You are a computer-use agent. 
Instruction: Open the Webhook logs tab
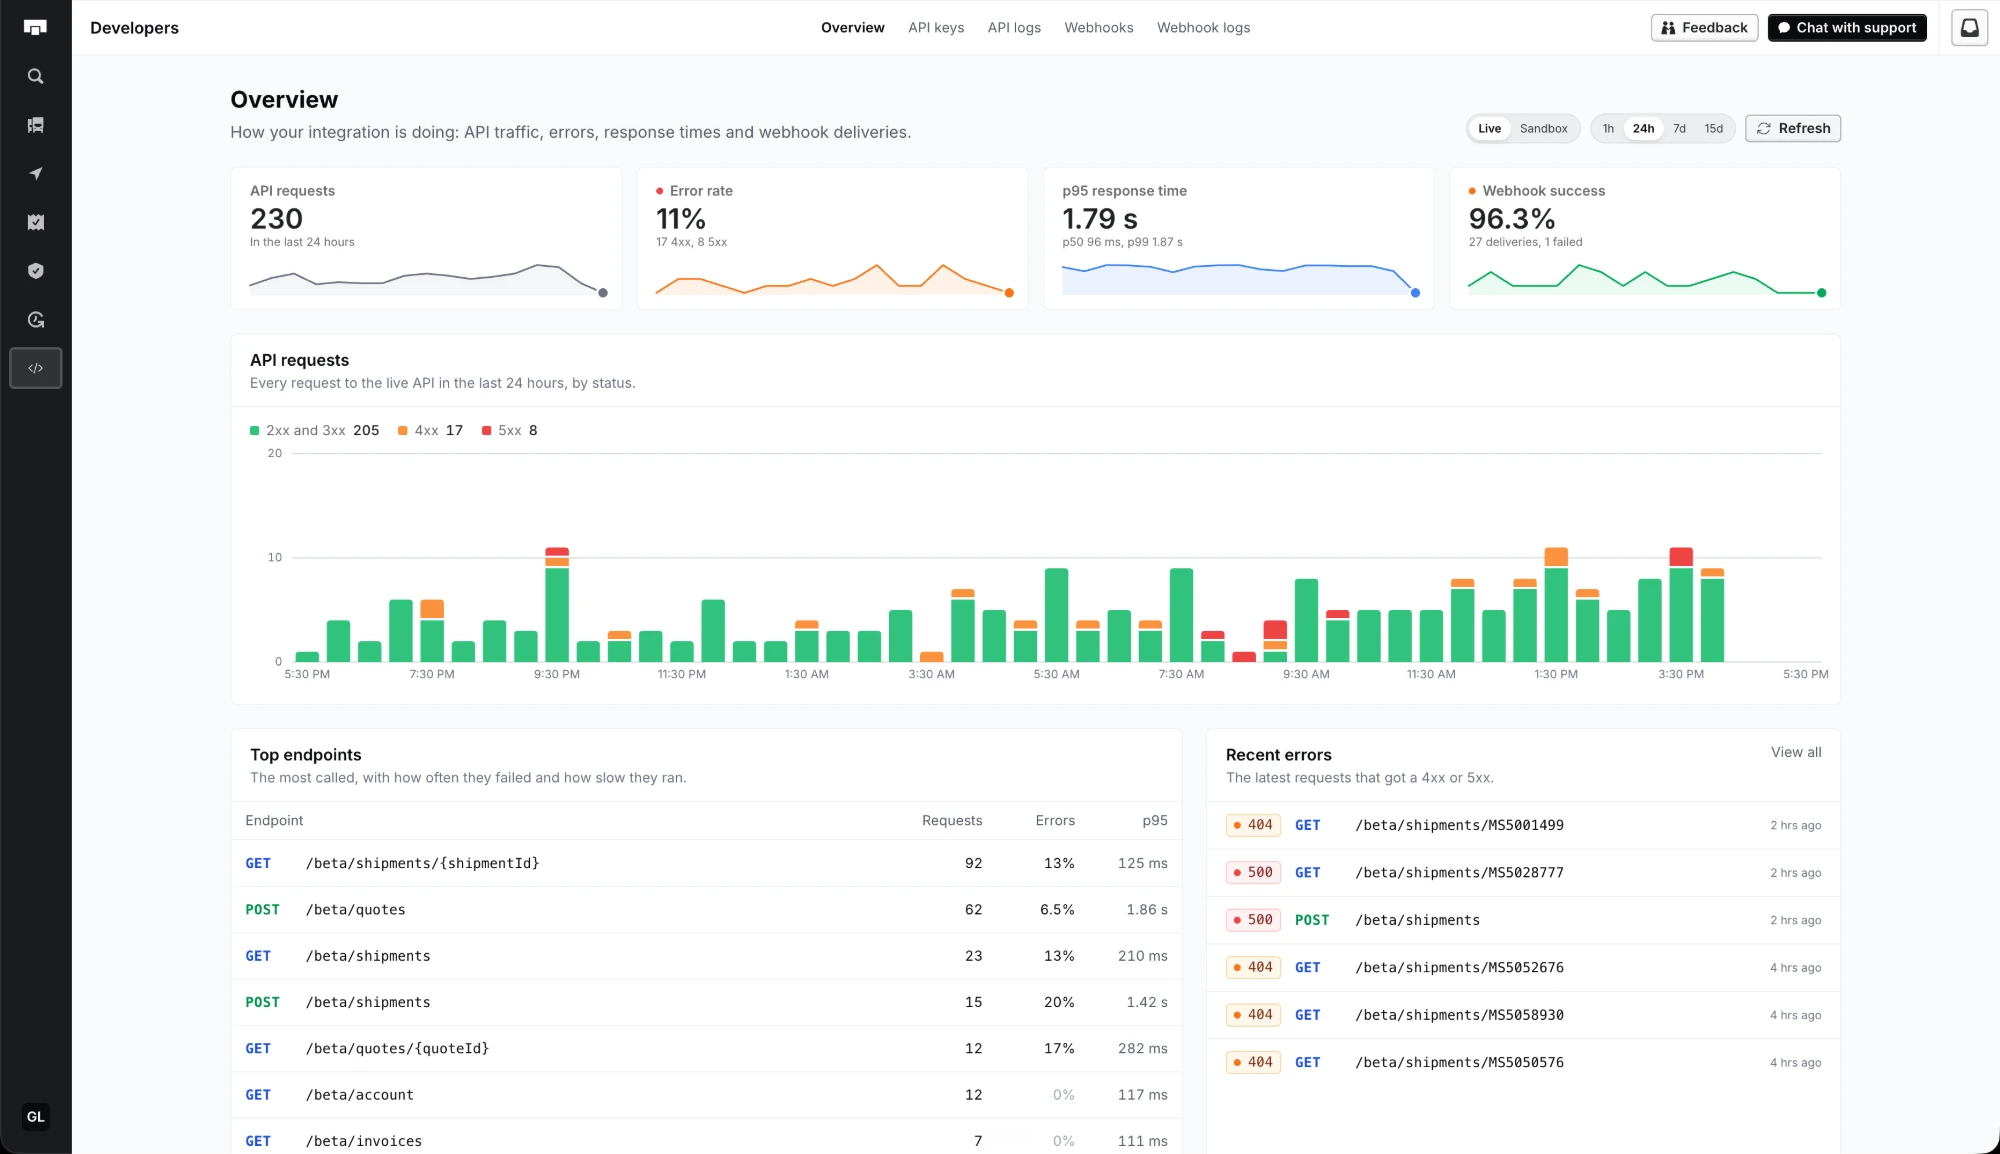click(x=1203, y=28)
